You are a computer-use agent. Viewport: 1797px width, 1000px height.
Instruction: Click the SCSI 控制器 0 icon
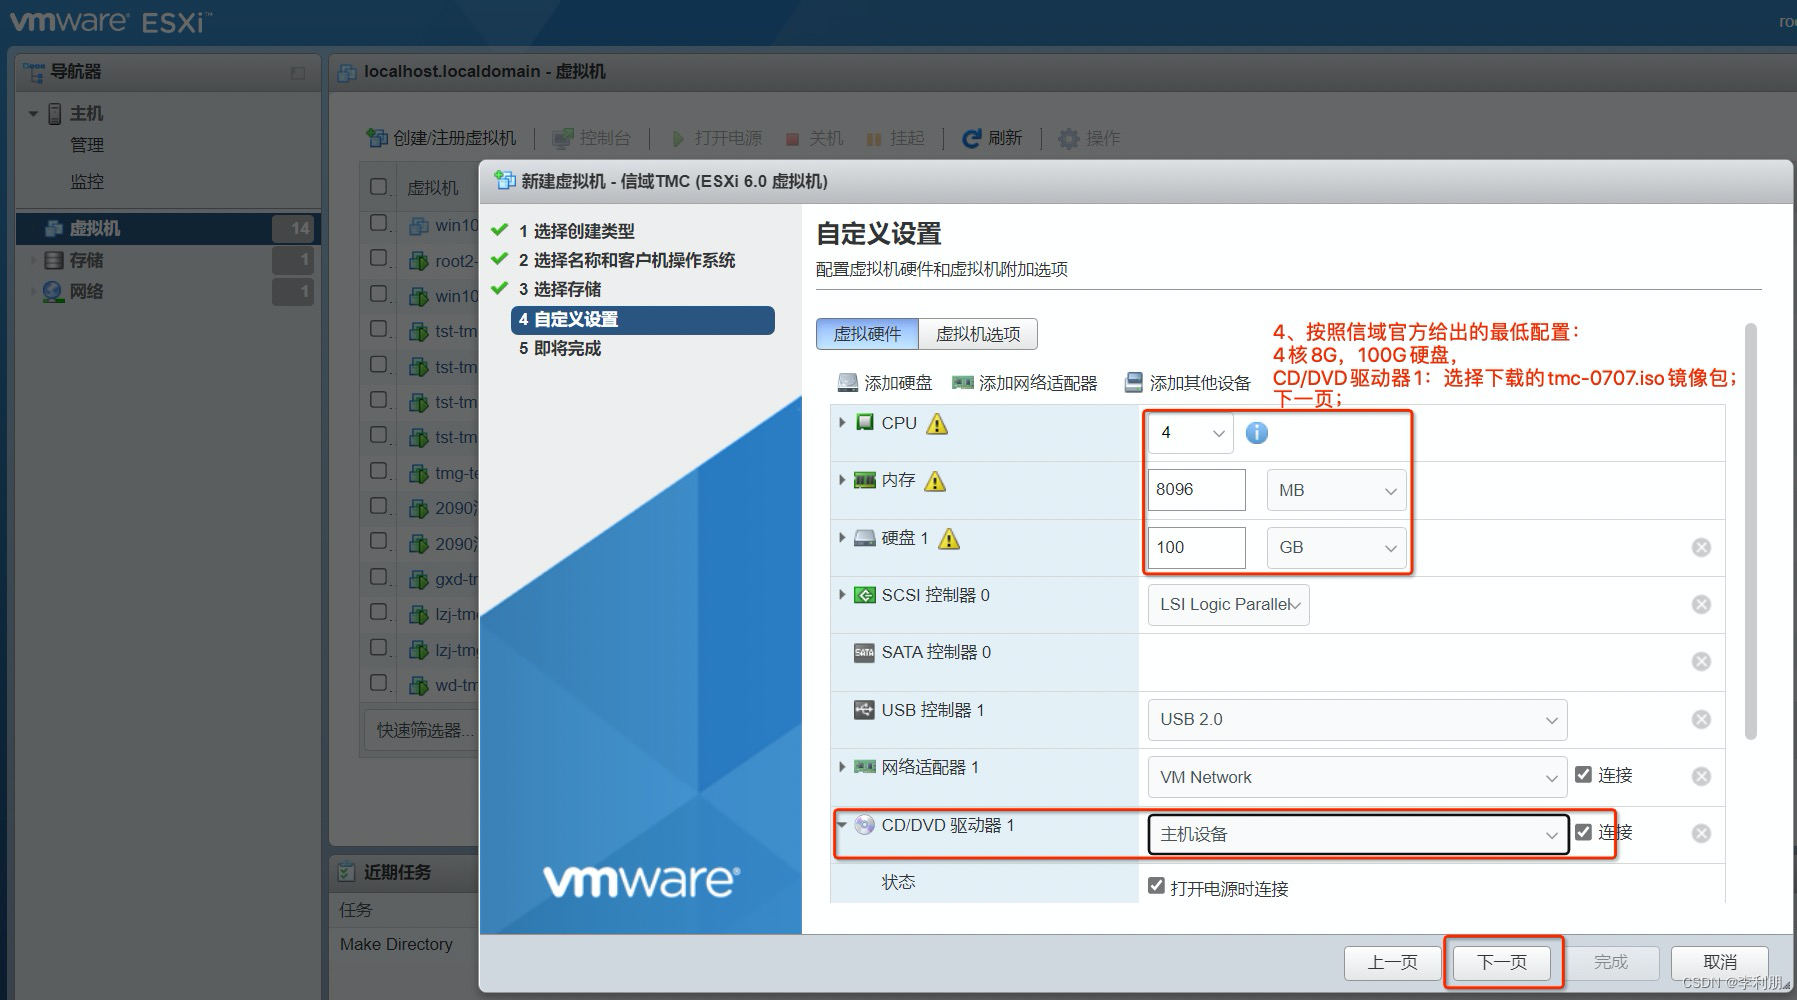point(864,595)
